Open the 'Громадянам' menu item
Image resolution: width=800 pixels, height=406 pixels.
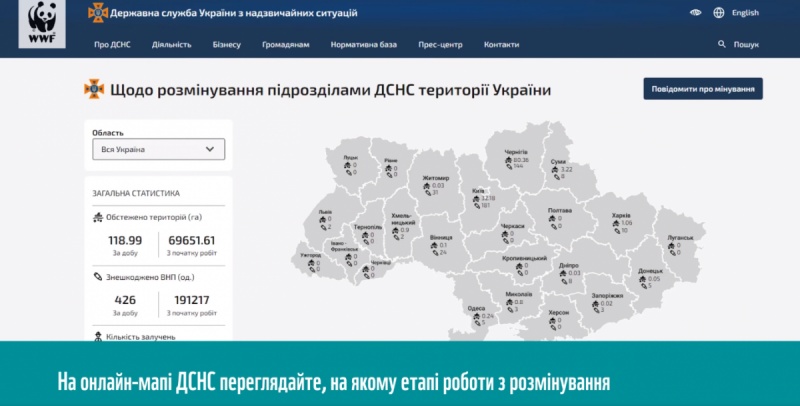tap(286, 45)
